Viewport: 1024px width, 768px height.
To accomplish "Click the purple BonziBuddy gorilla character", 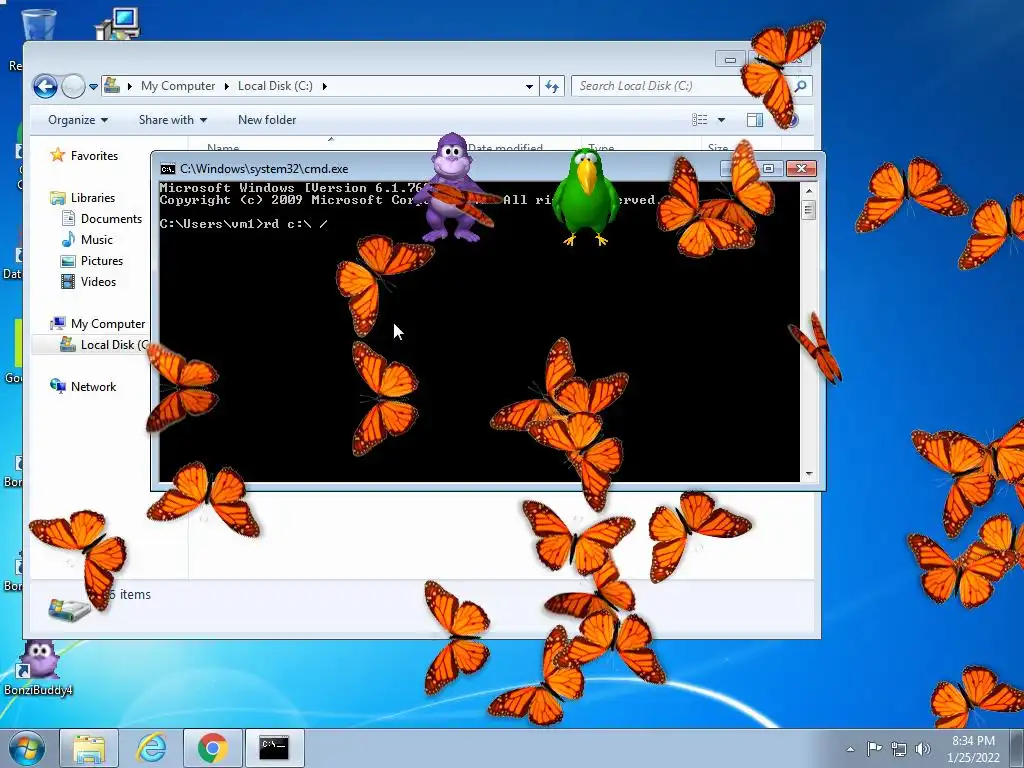I will pos(453,188).
